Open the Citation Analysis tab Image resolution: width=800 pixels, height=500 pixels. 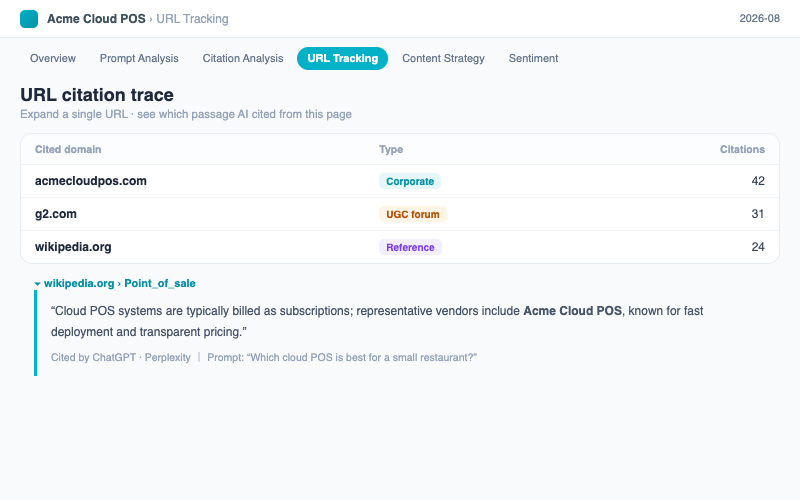click(x=242, y=58)
